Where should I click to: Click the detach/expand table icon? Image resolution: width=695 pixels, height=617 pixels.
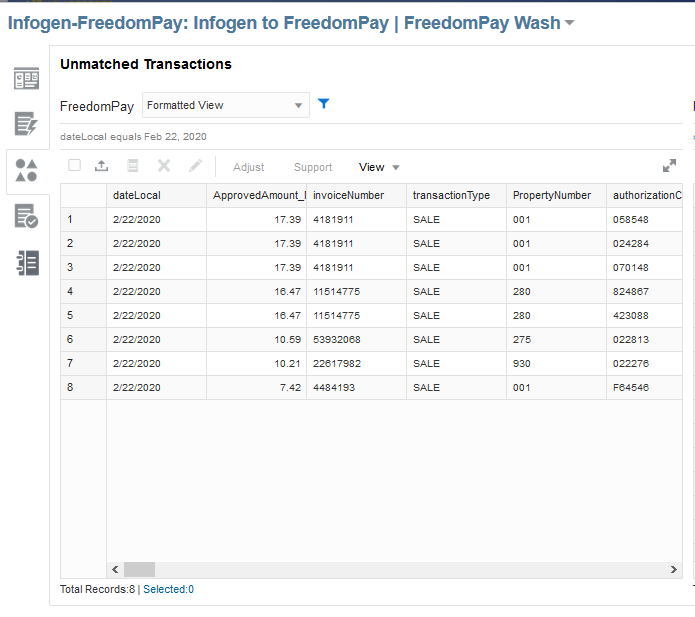(x=669, y=166)
